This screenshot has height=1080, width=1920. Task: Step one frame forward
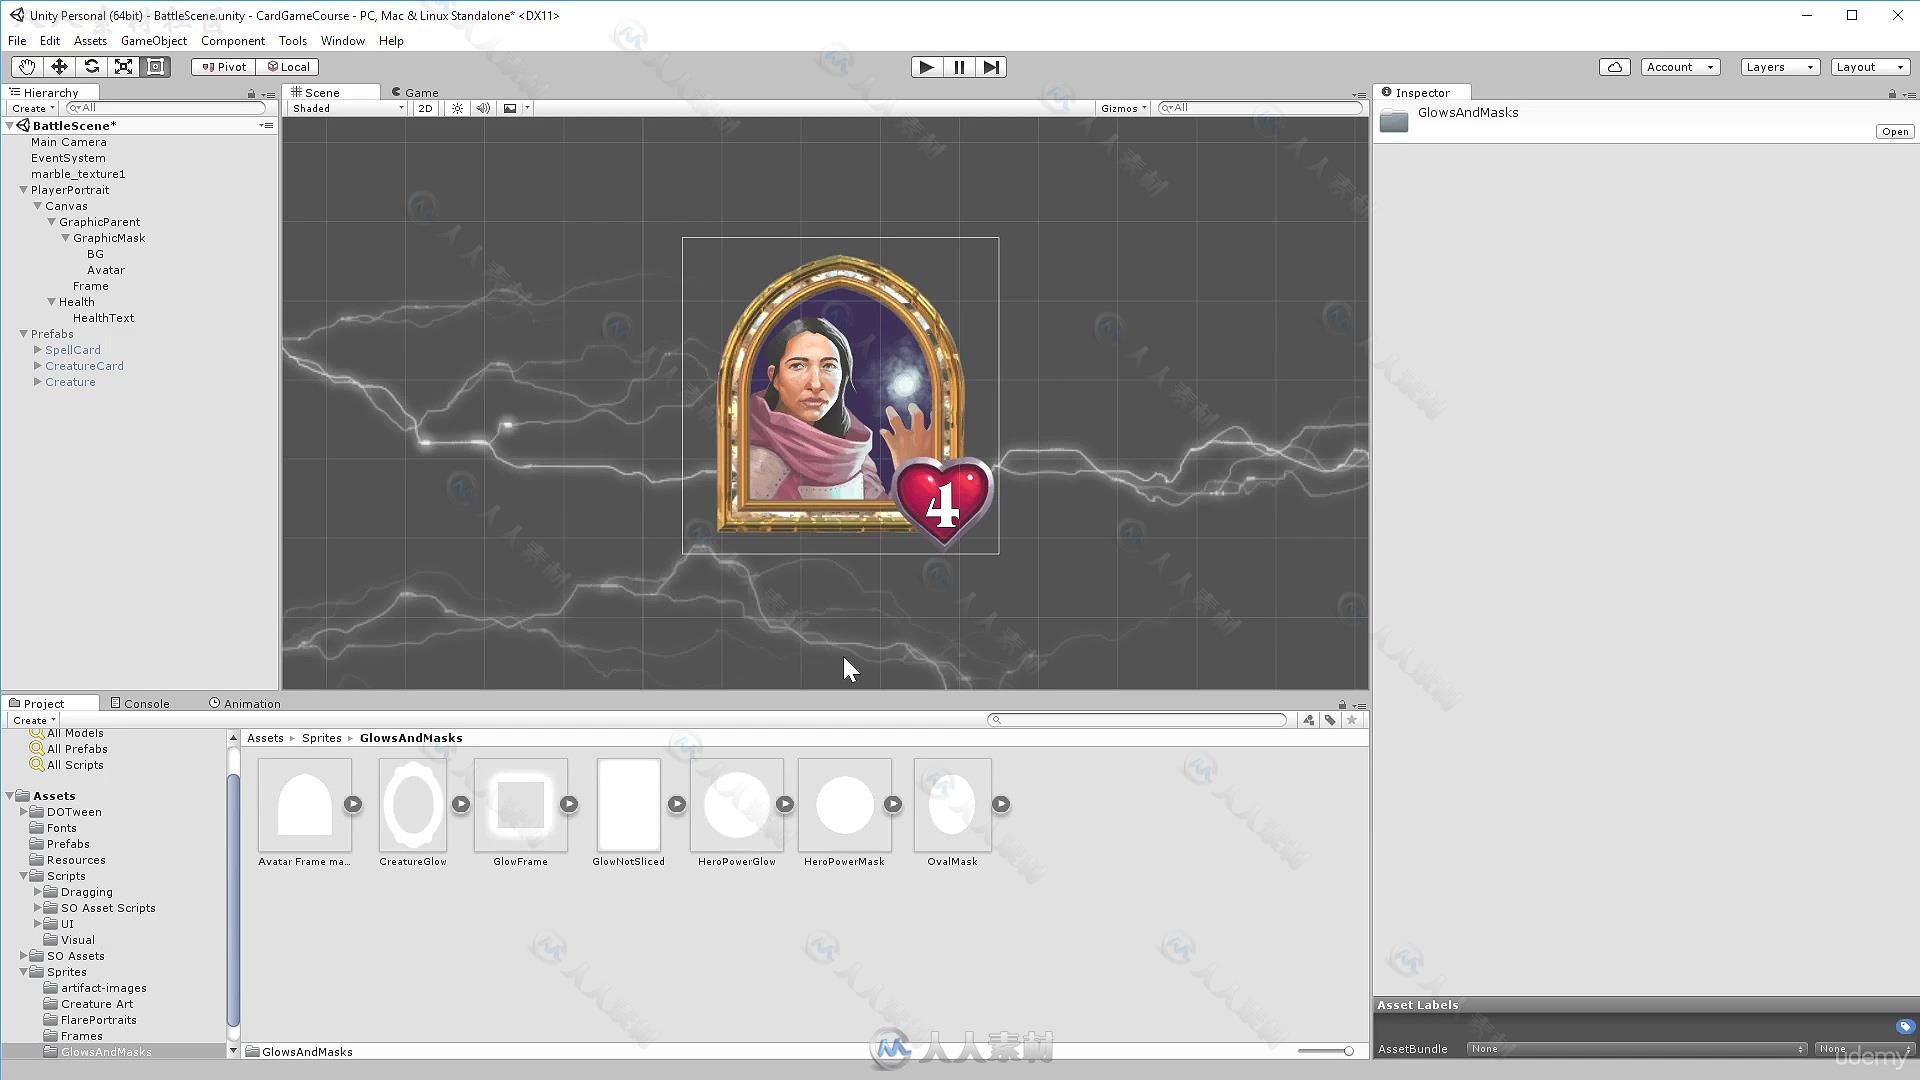[991, 67]
